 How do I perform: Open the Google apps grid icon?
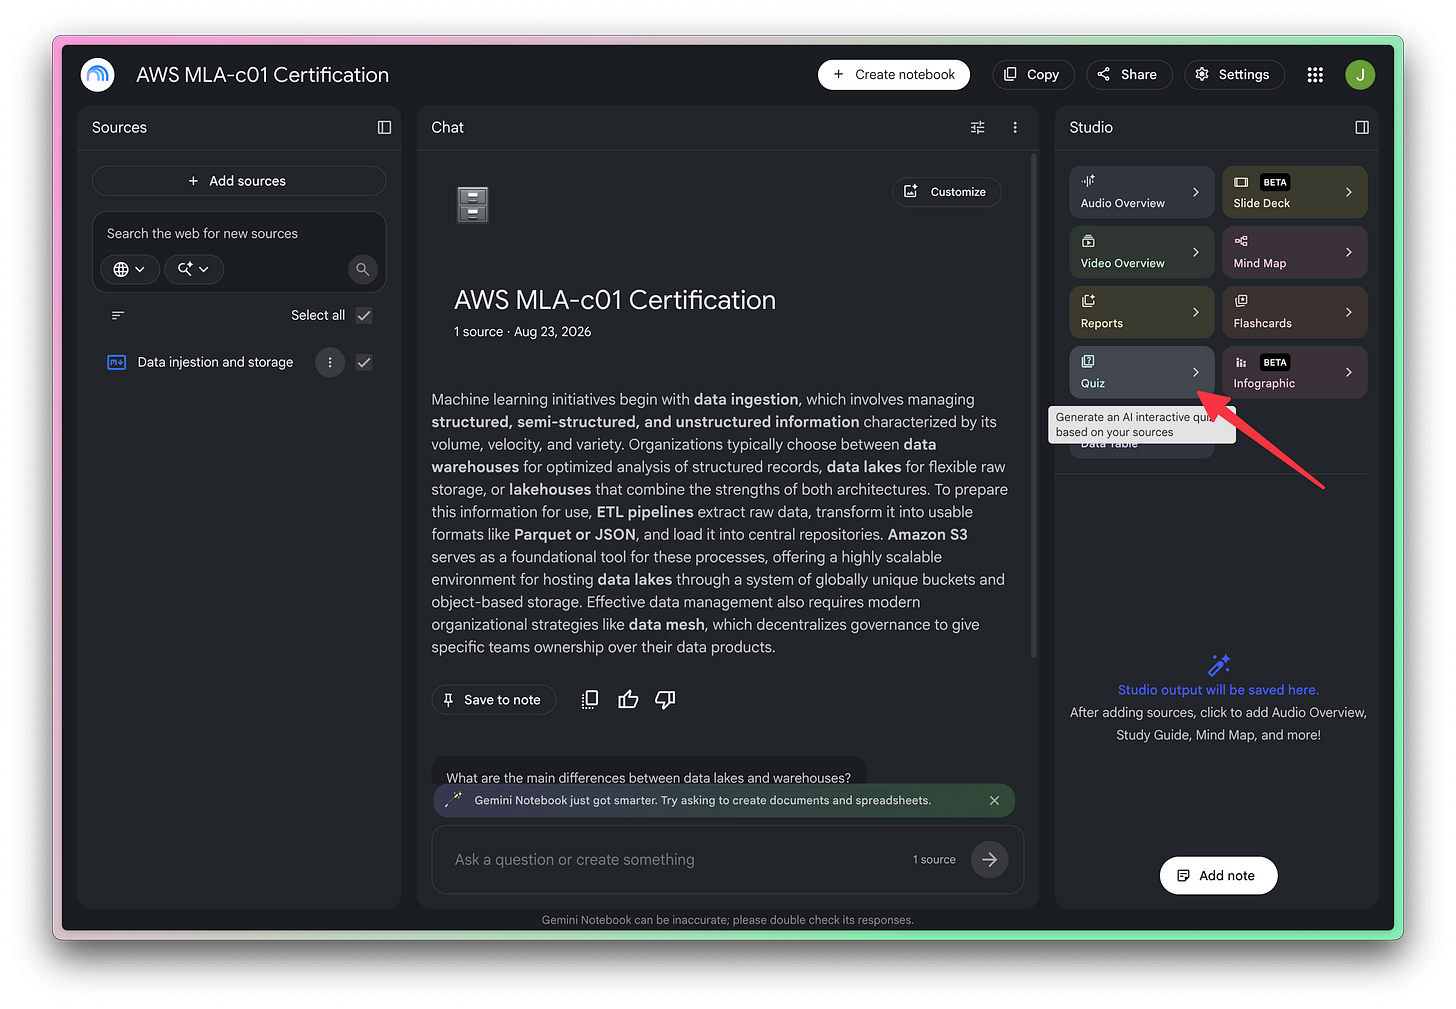[x=1315, y=75]
